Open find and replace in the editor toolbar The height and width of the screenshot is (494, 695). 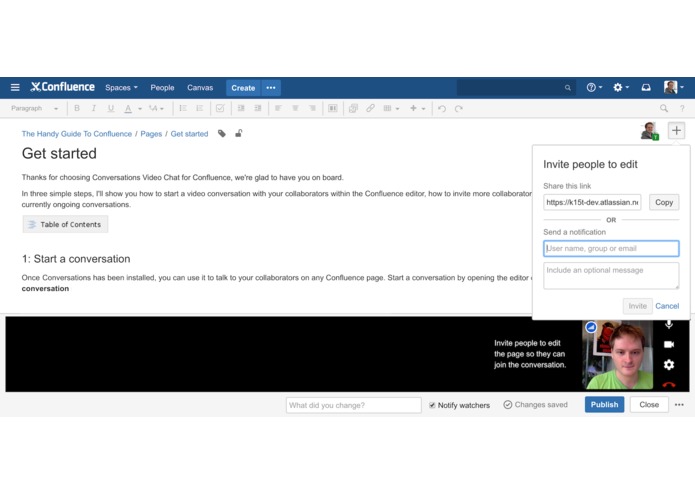[x=664, y=108]
